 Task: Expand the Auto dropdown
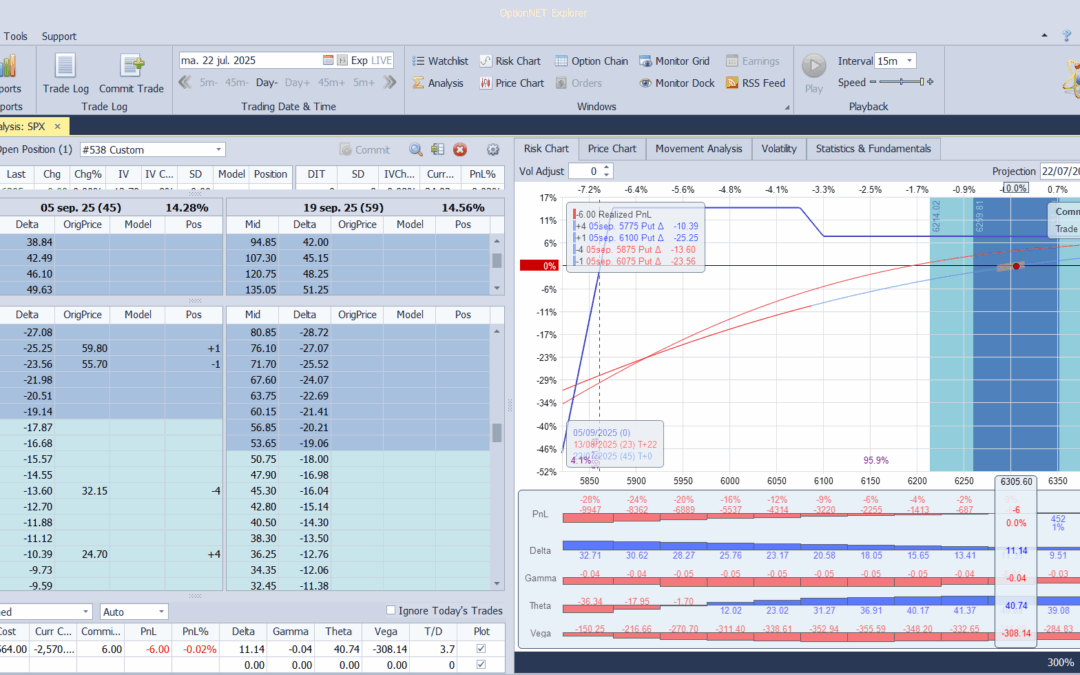pos(161,611)
